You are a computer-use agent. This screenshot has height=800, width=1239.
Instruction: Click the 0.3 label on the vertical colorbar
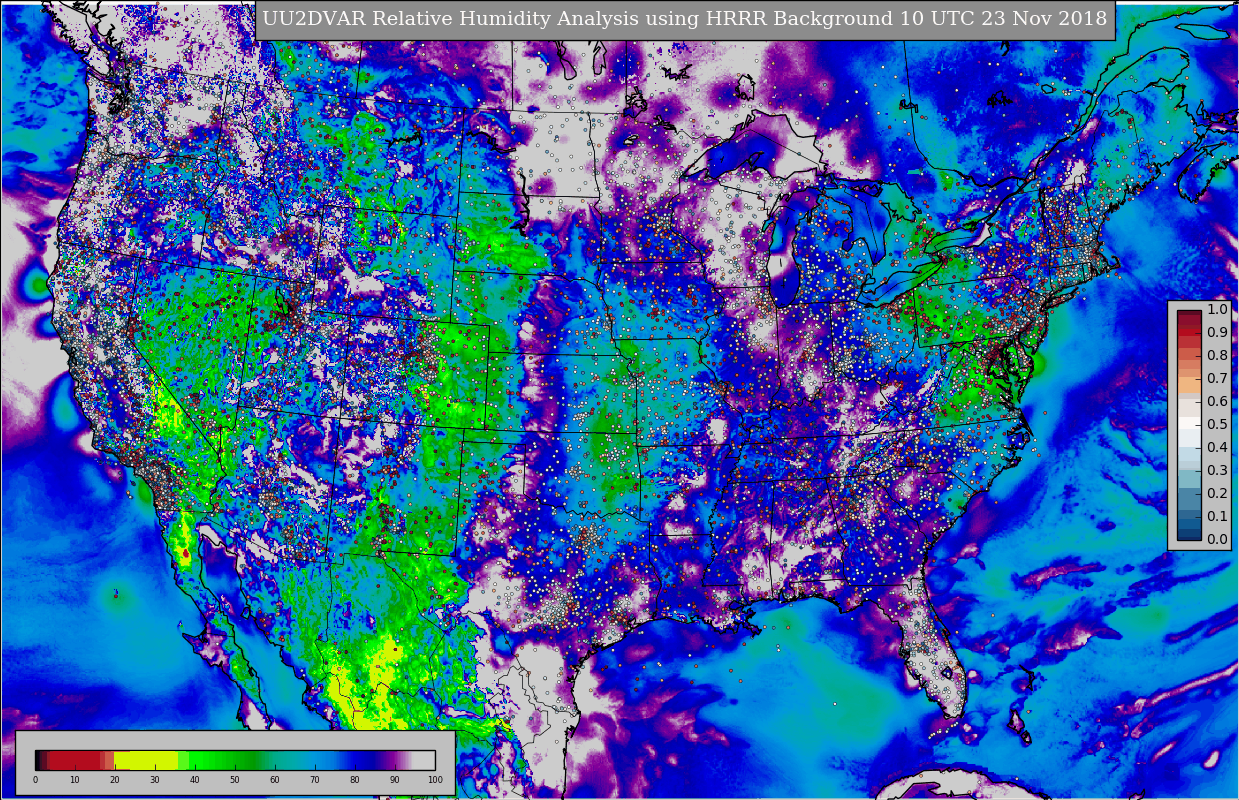click(x=1217, y=471)
